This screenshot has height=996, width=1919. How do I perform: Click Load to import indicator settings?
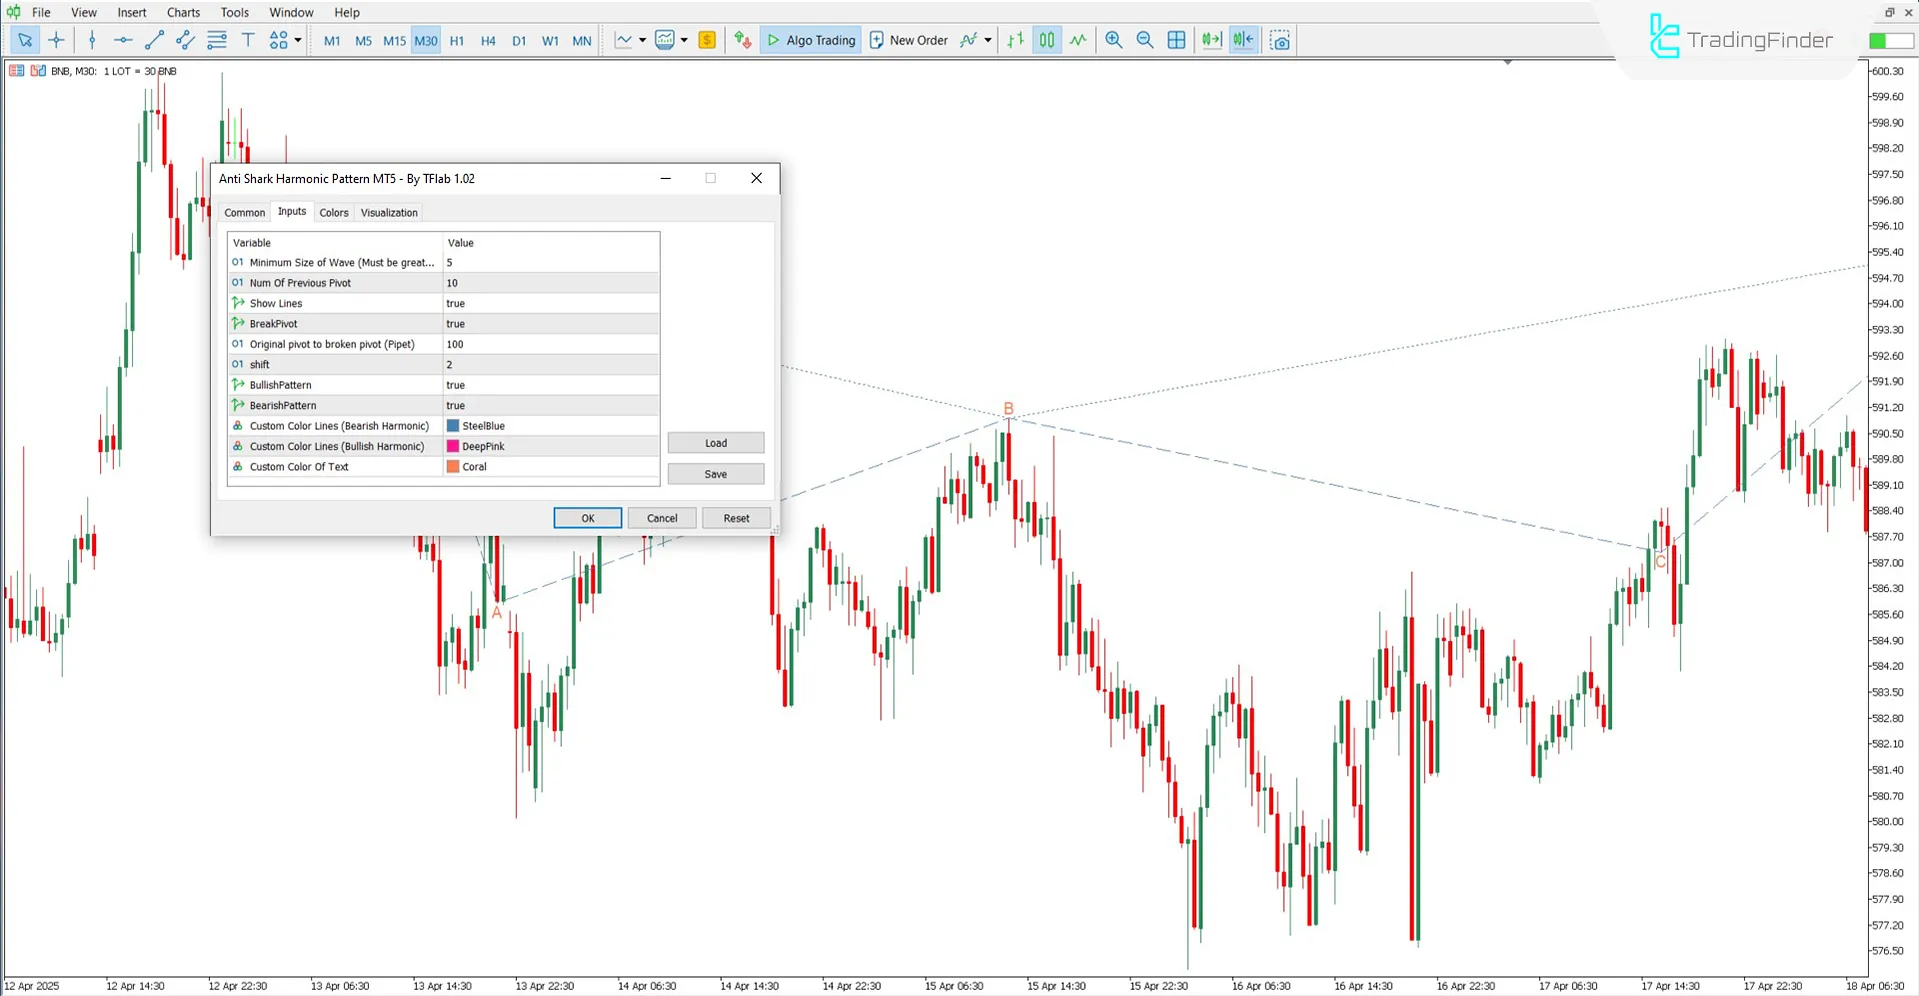pos(716,442)
